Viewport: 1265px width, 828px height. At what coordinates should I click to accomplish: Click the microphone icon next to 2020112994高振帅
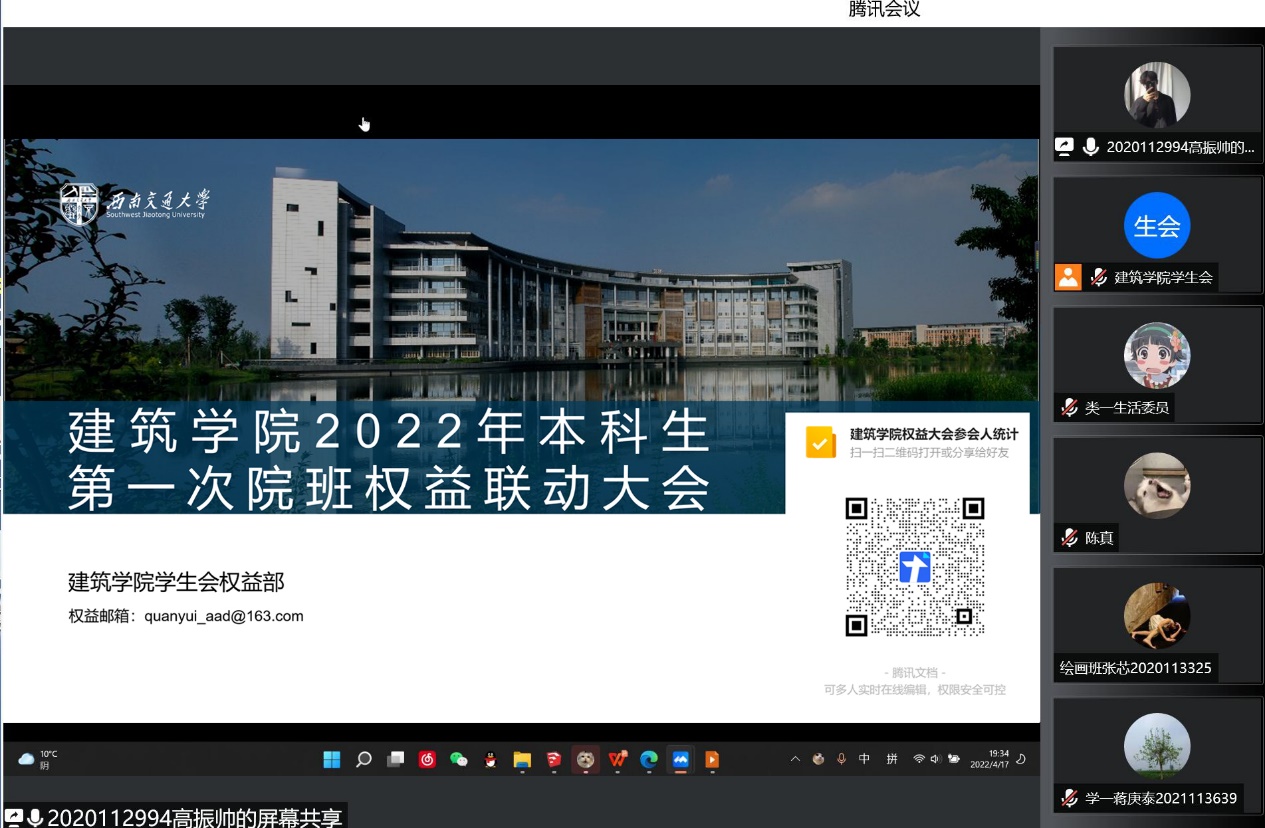(1090, 147)
